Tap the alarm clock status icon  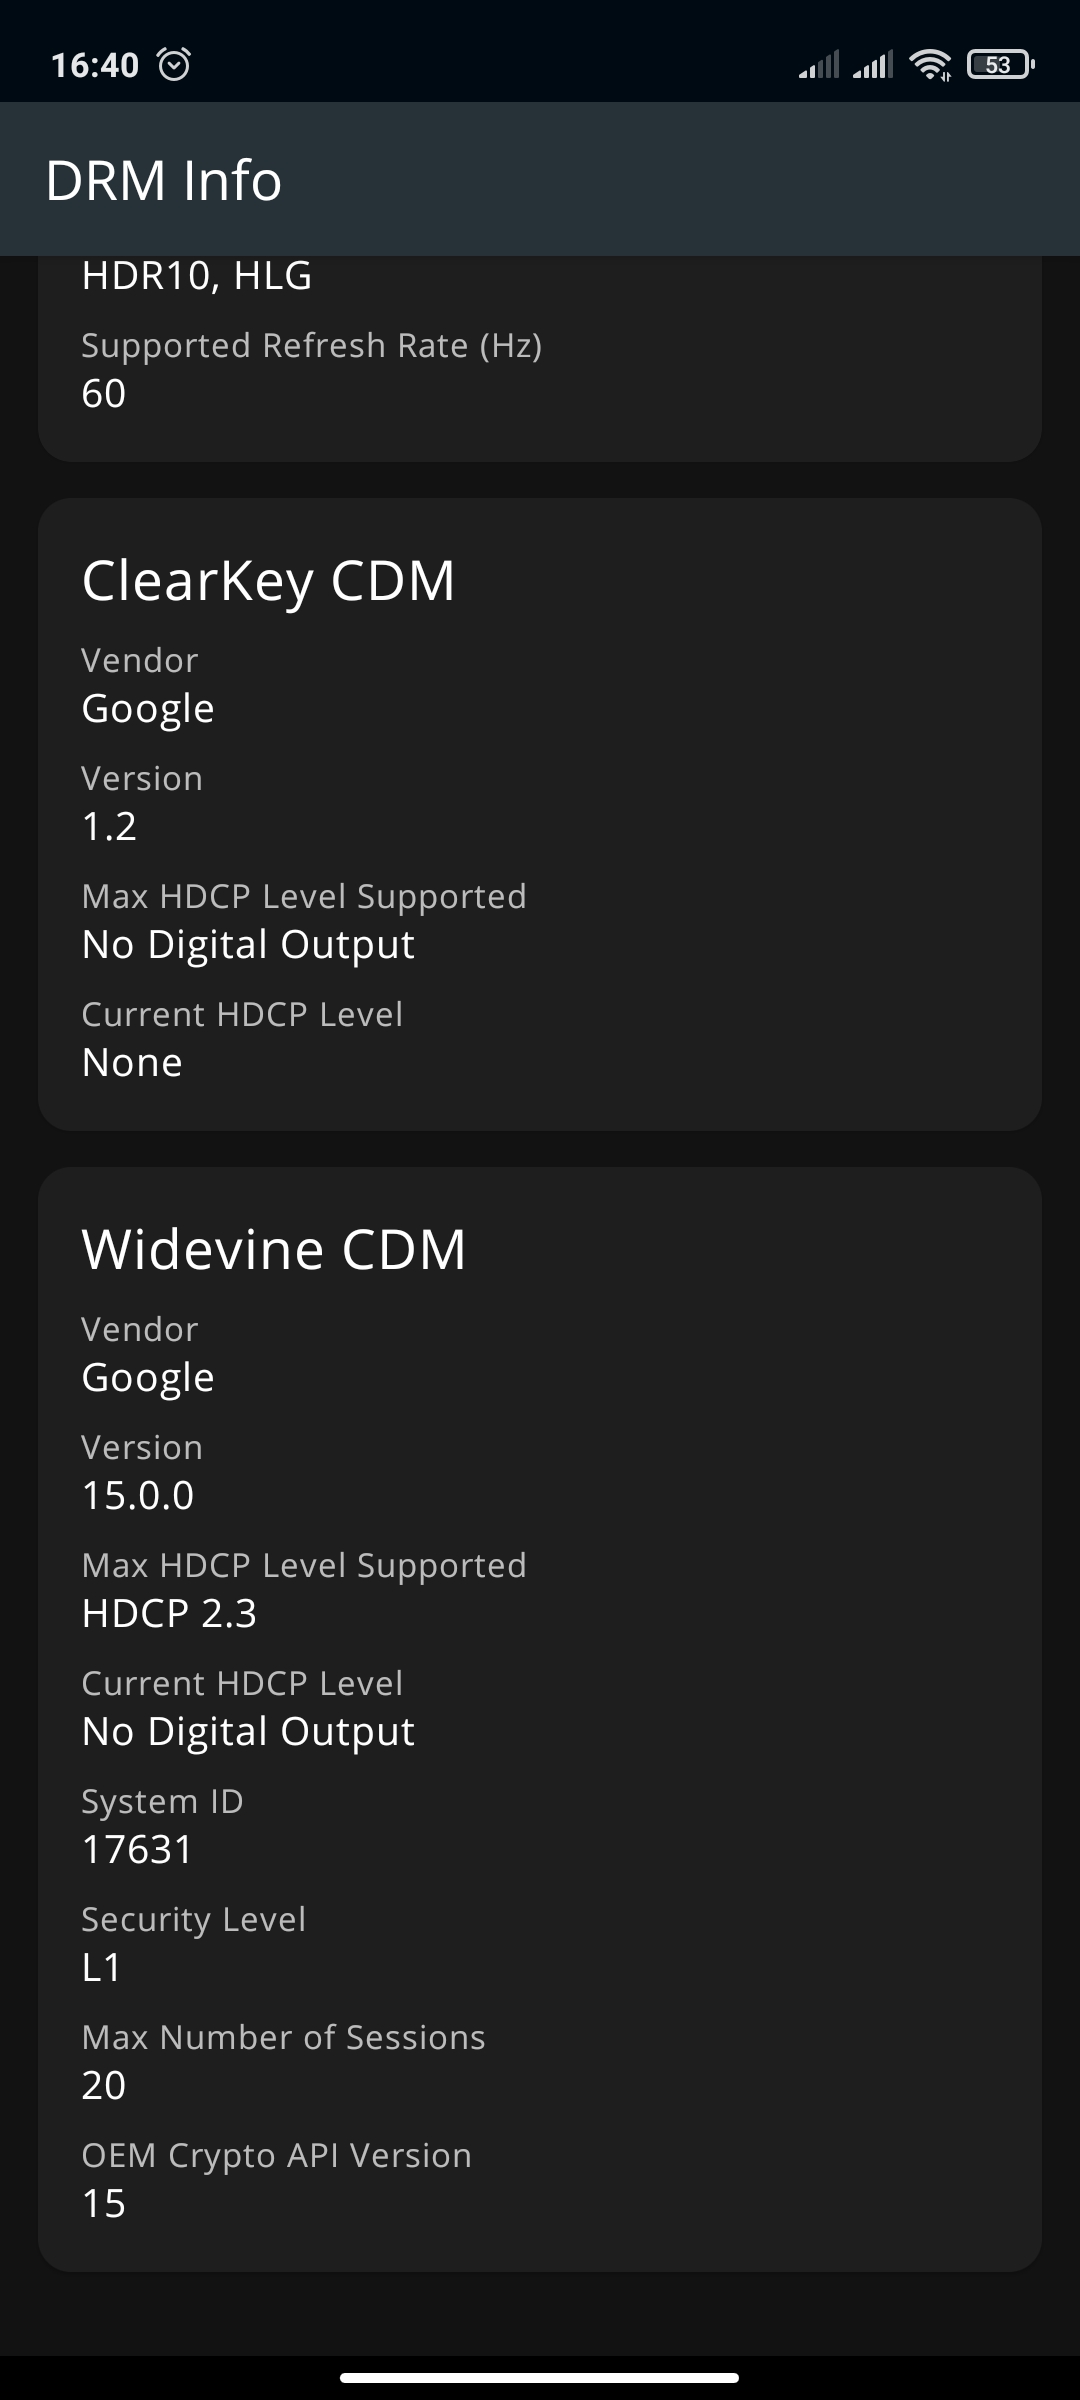point(174,65)
